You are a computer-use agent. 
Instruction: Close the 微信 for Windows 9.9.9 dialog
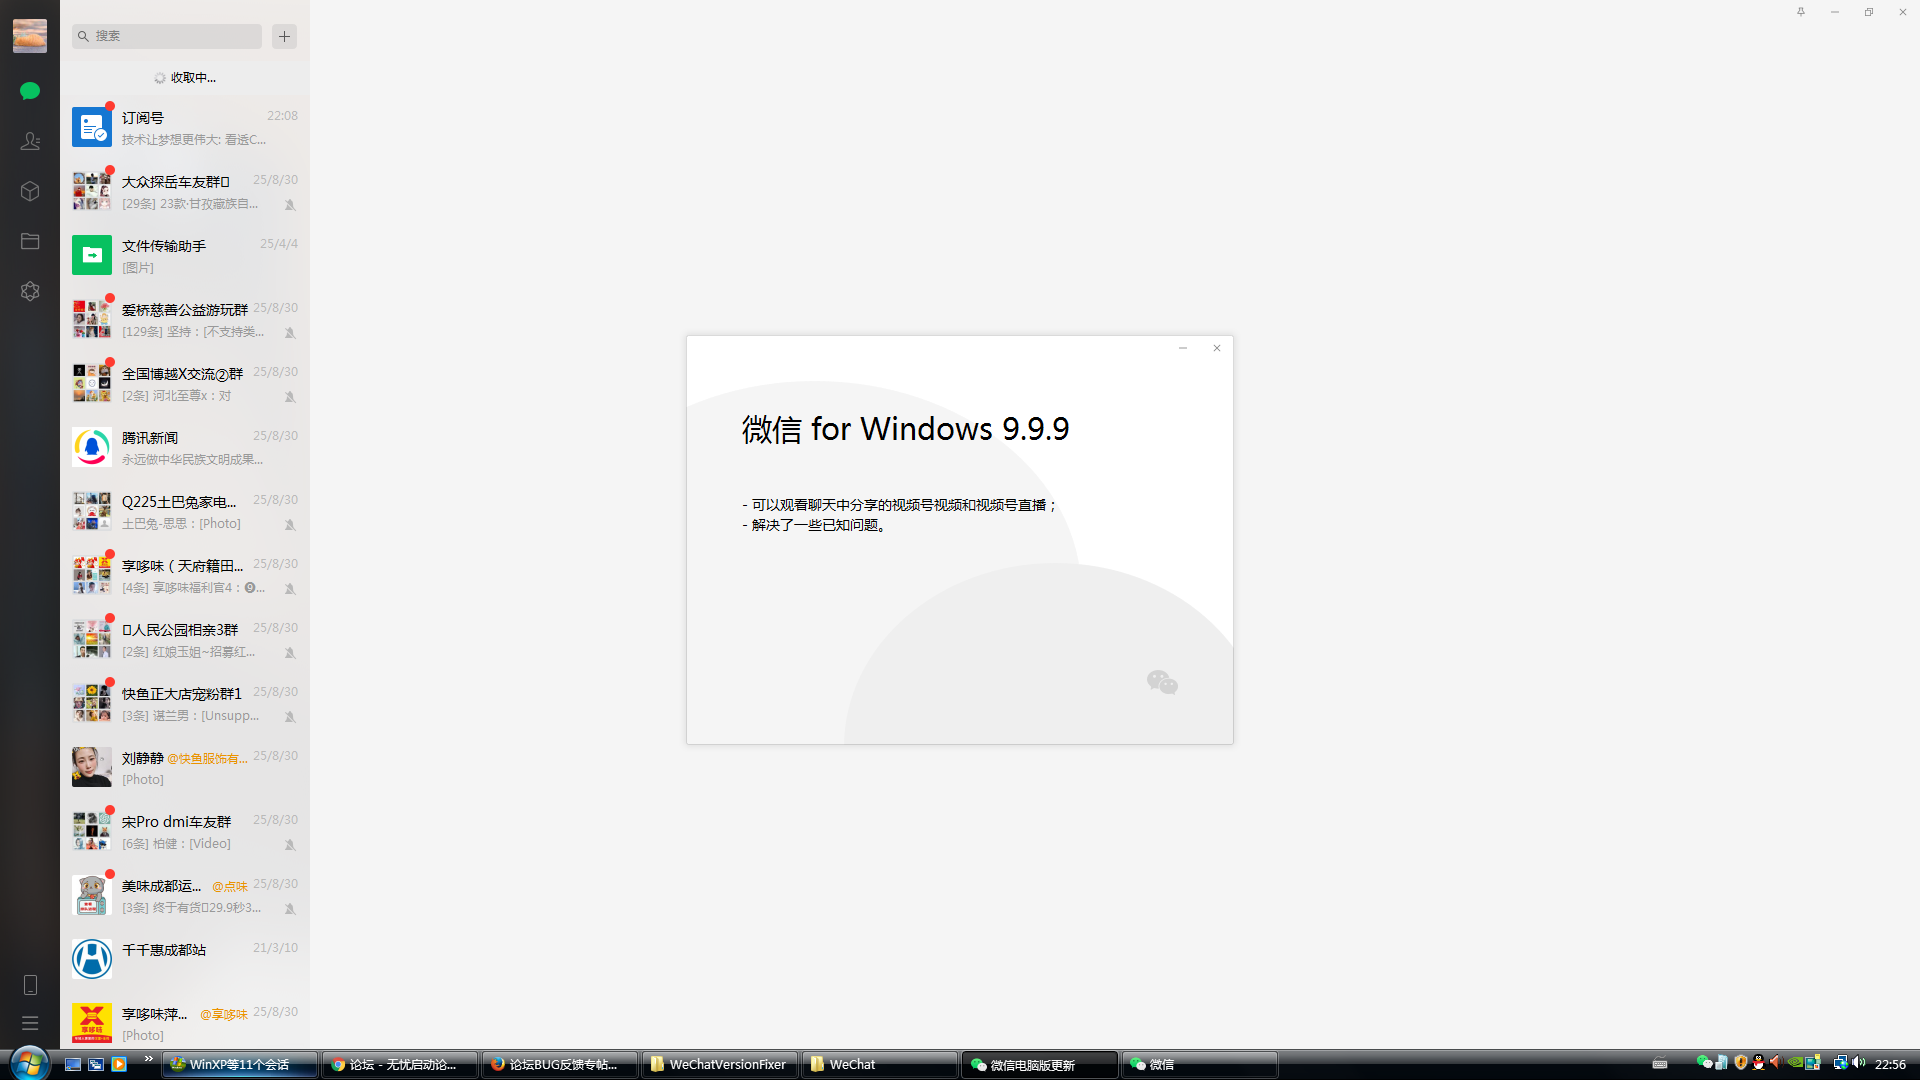(1217, 348)
